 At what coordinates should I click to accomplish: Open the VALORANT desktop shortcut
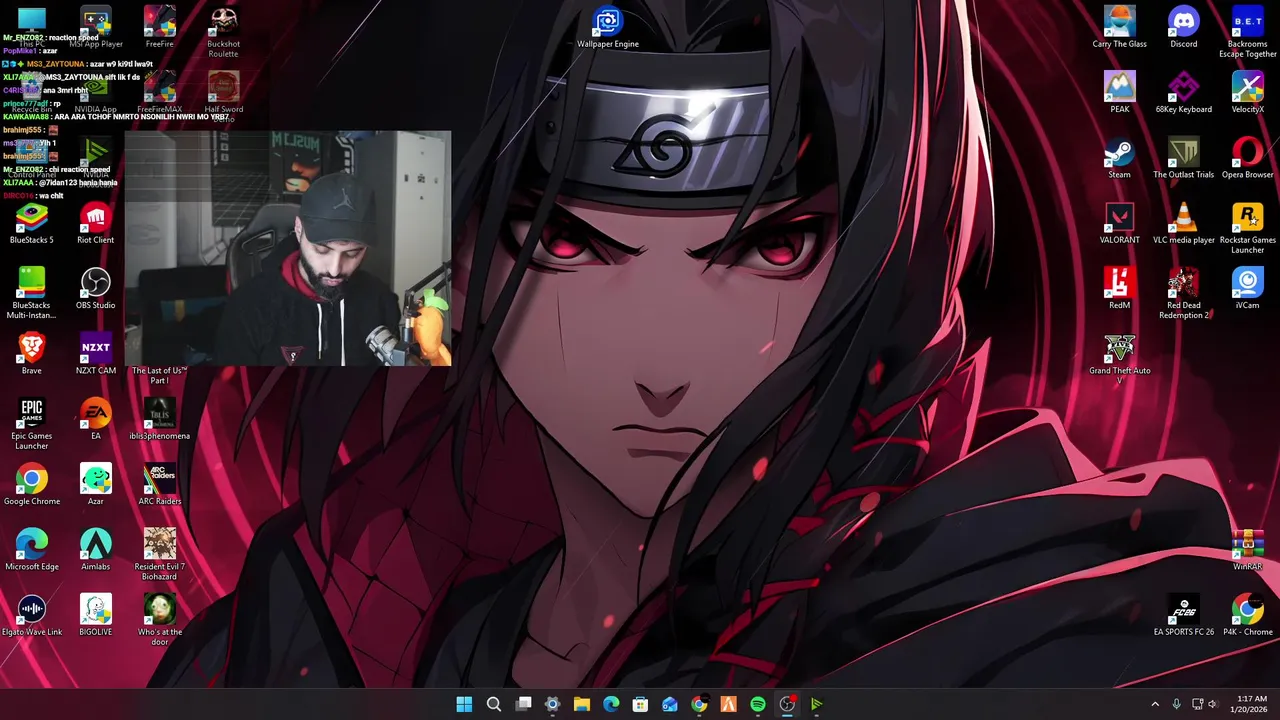pyautogui.click(x=1119, y=225)
